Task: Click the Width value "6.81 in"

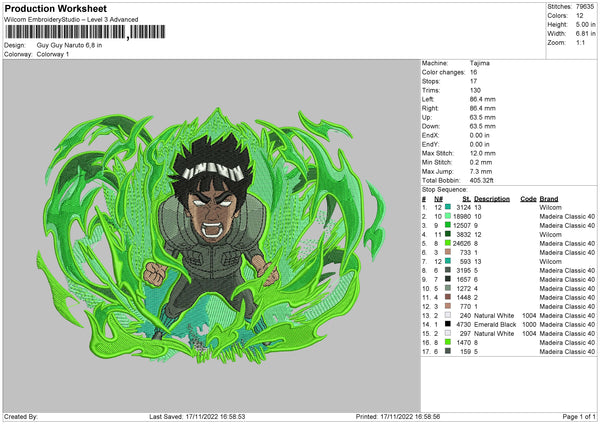Action: (585, 34)
